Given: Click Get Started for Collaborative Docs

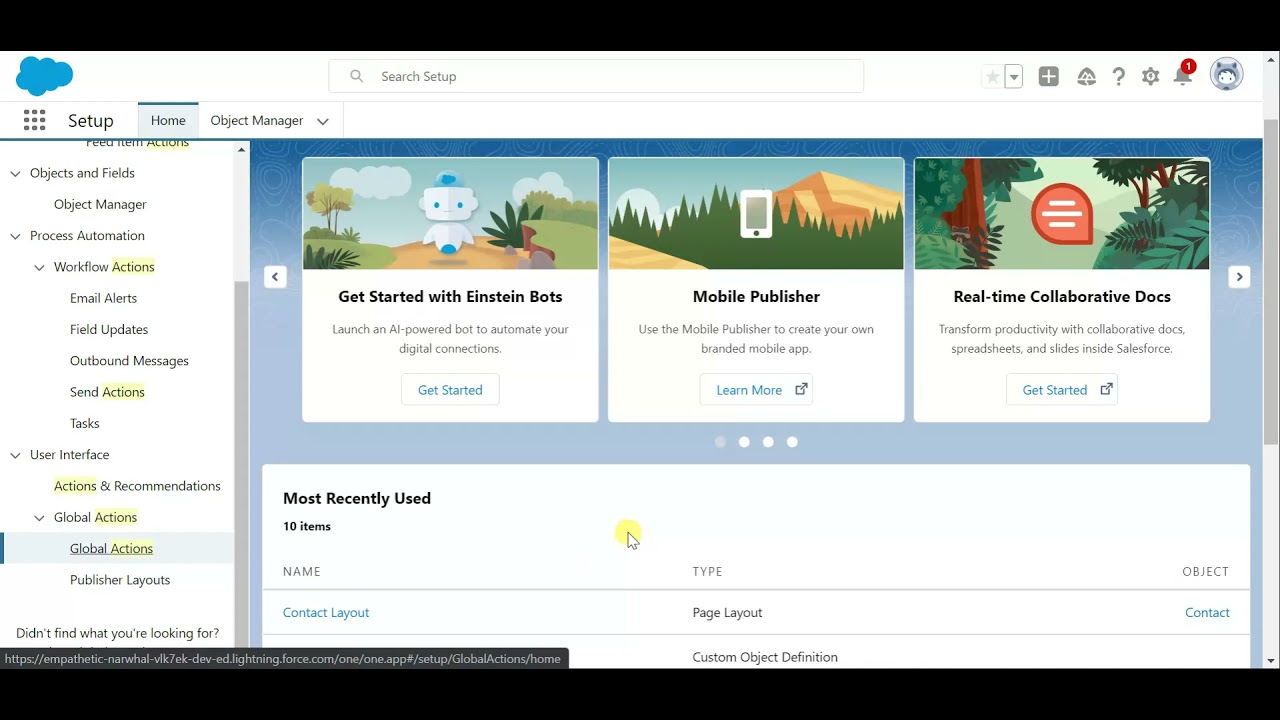Looking at the screenshot, I should point(1062,390).
